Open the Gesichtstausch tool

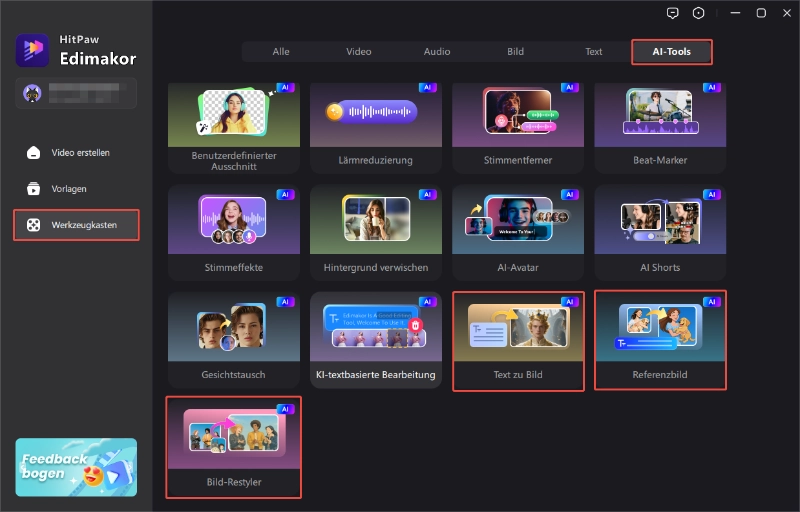[x=234, y=340]
